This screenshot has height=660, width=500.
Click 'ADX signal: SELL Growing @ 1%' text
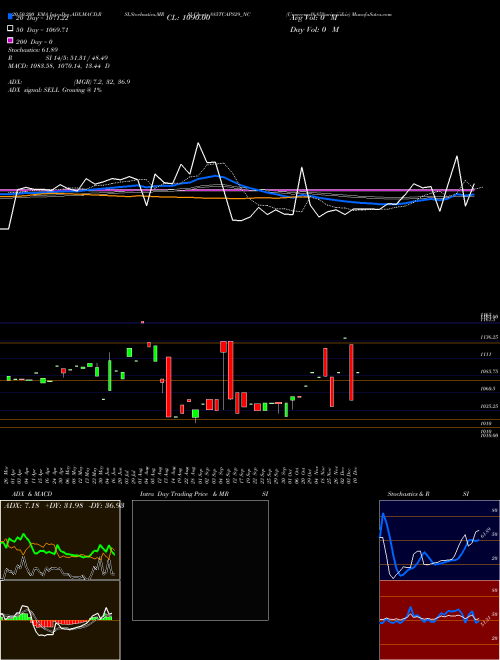[x=54, y=90]
